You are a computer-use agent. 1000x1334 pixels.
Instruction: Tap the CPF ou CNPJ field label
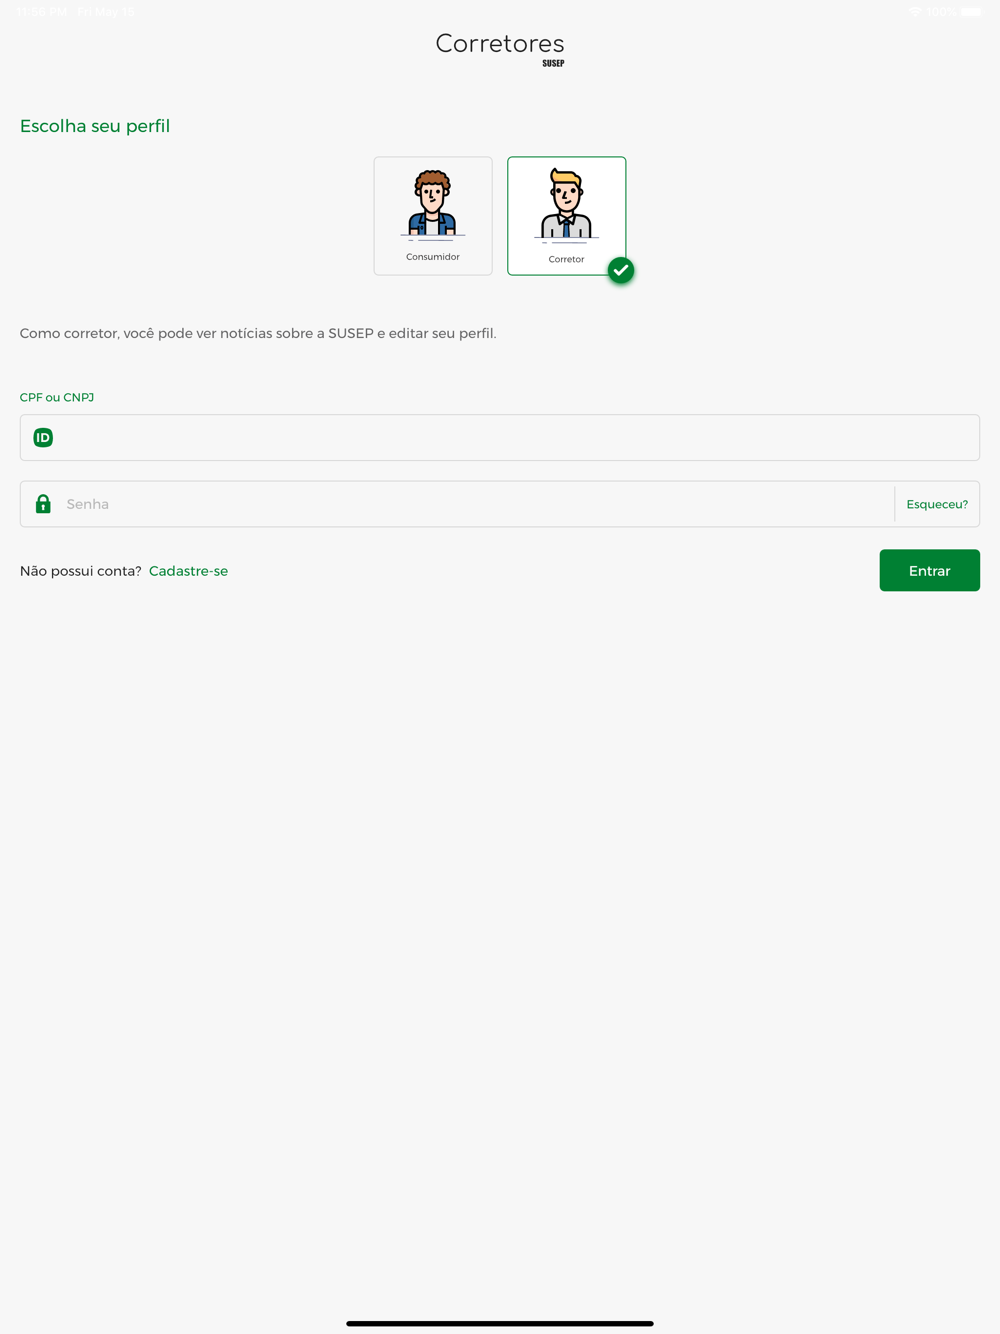coord(57,397)
